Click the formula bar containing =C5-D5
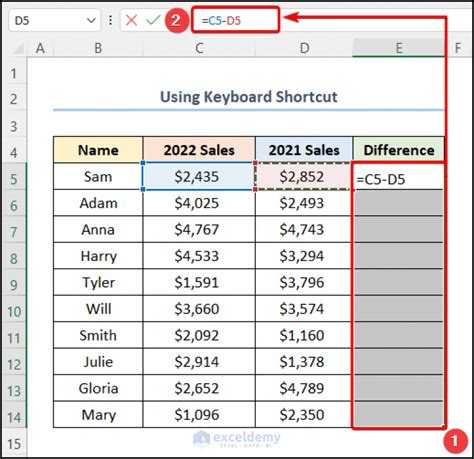Viewport: 474px width, 459px height. tap(235, 21)
